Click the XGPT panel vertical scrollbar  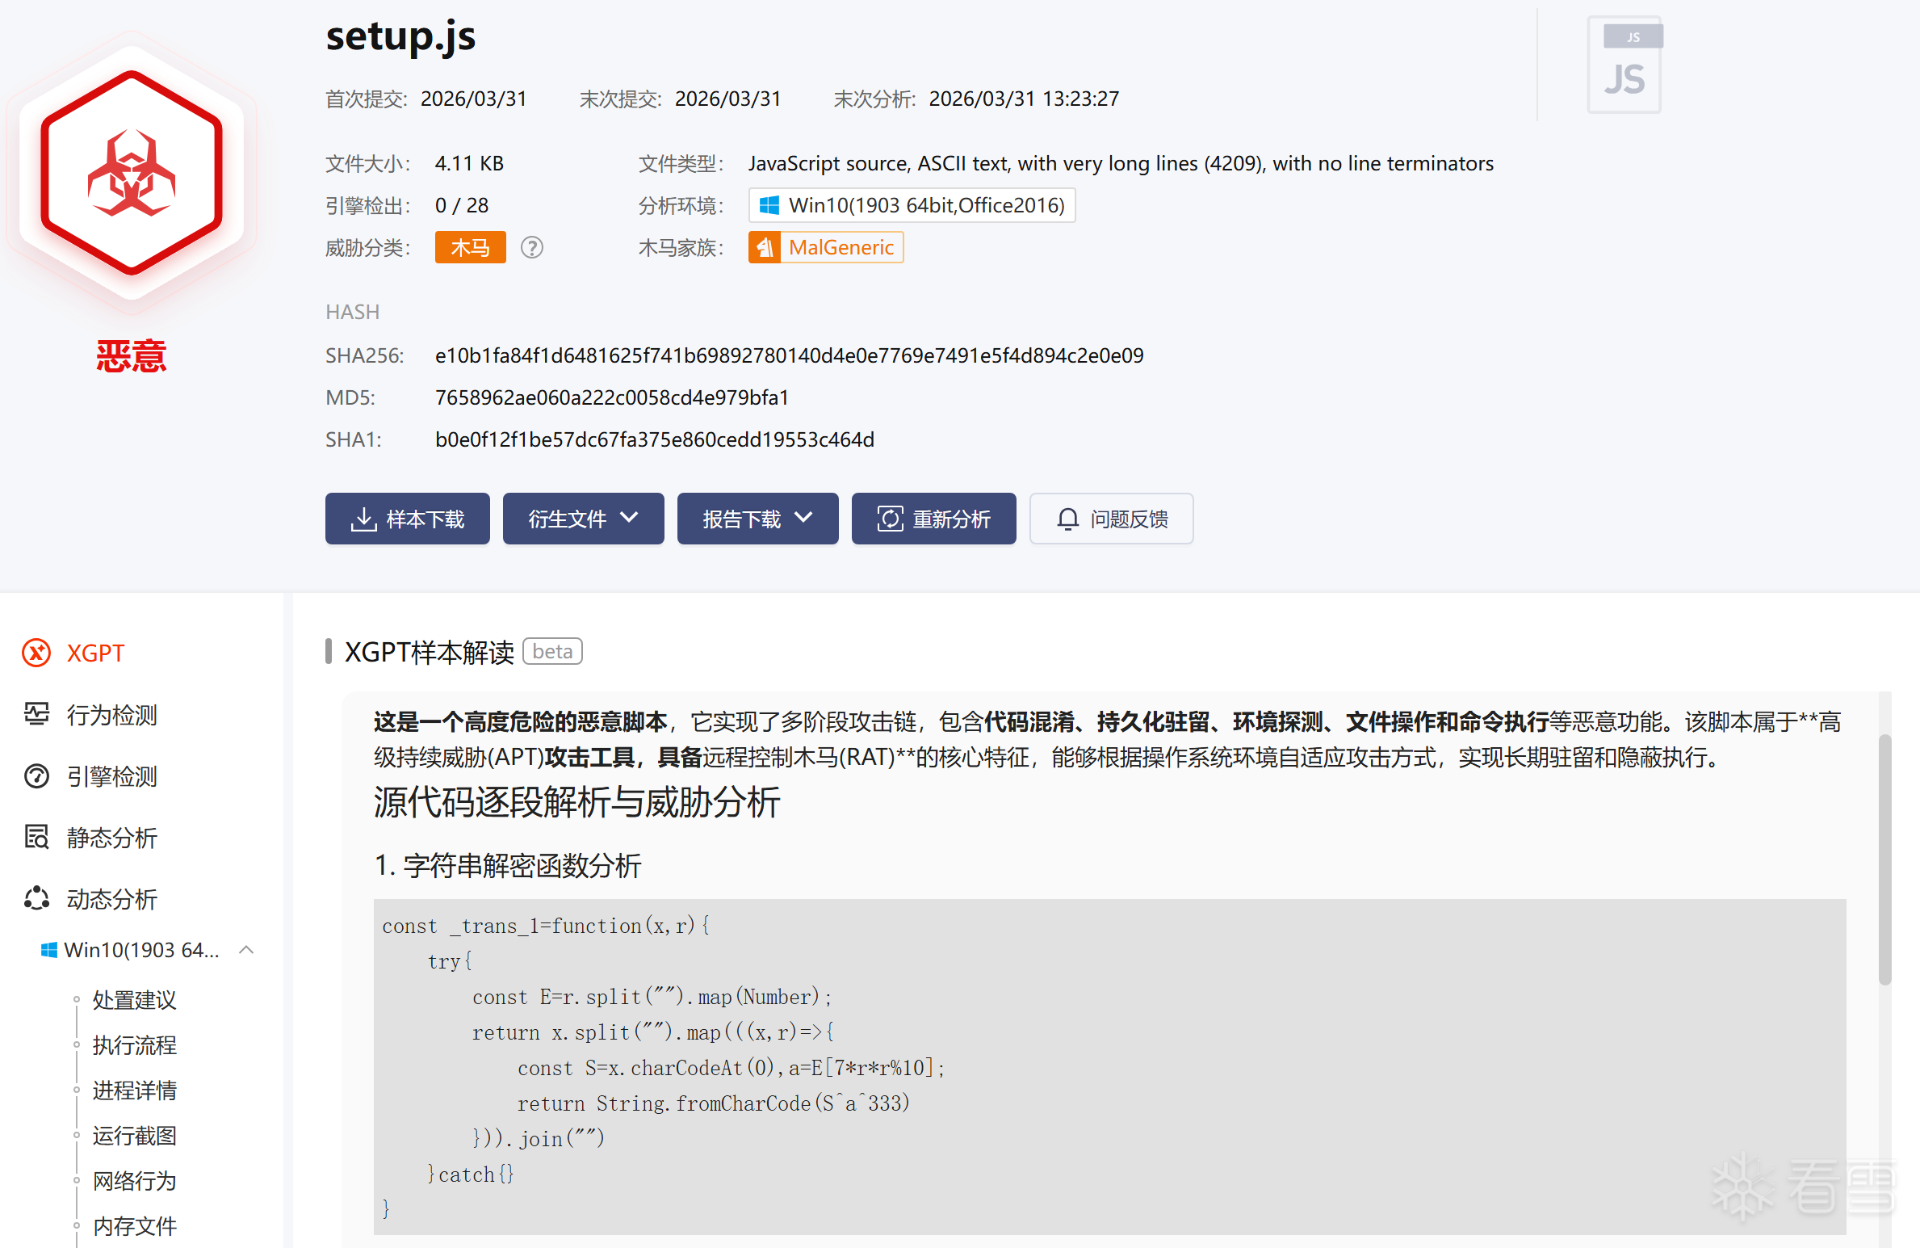[1884, 860]
